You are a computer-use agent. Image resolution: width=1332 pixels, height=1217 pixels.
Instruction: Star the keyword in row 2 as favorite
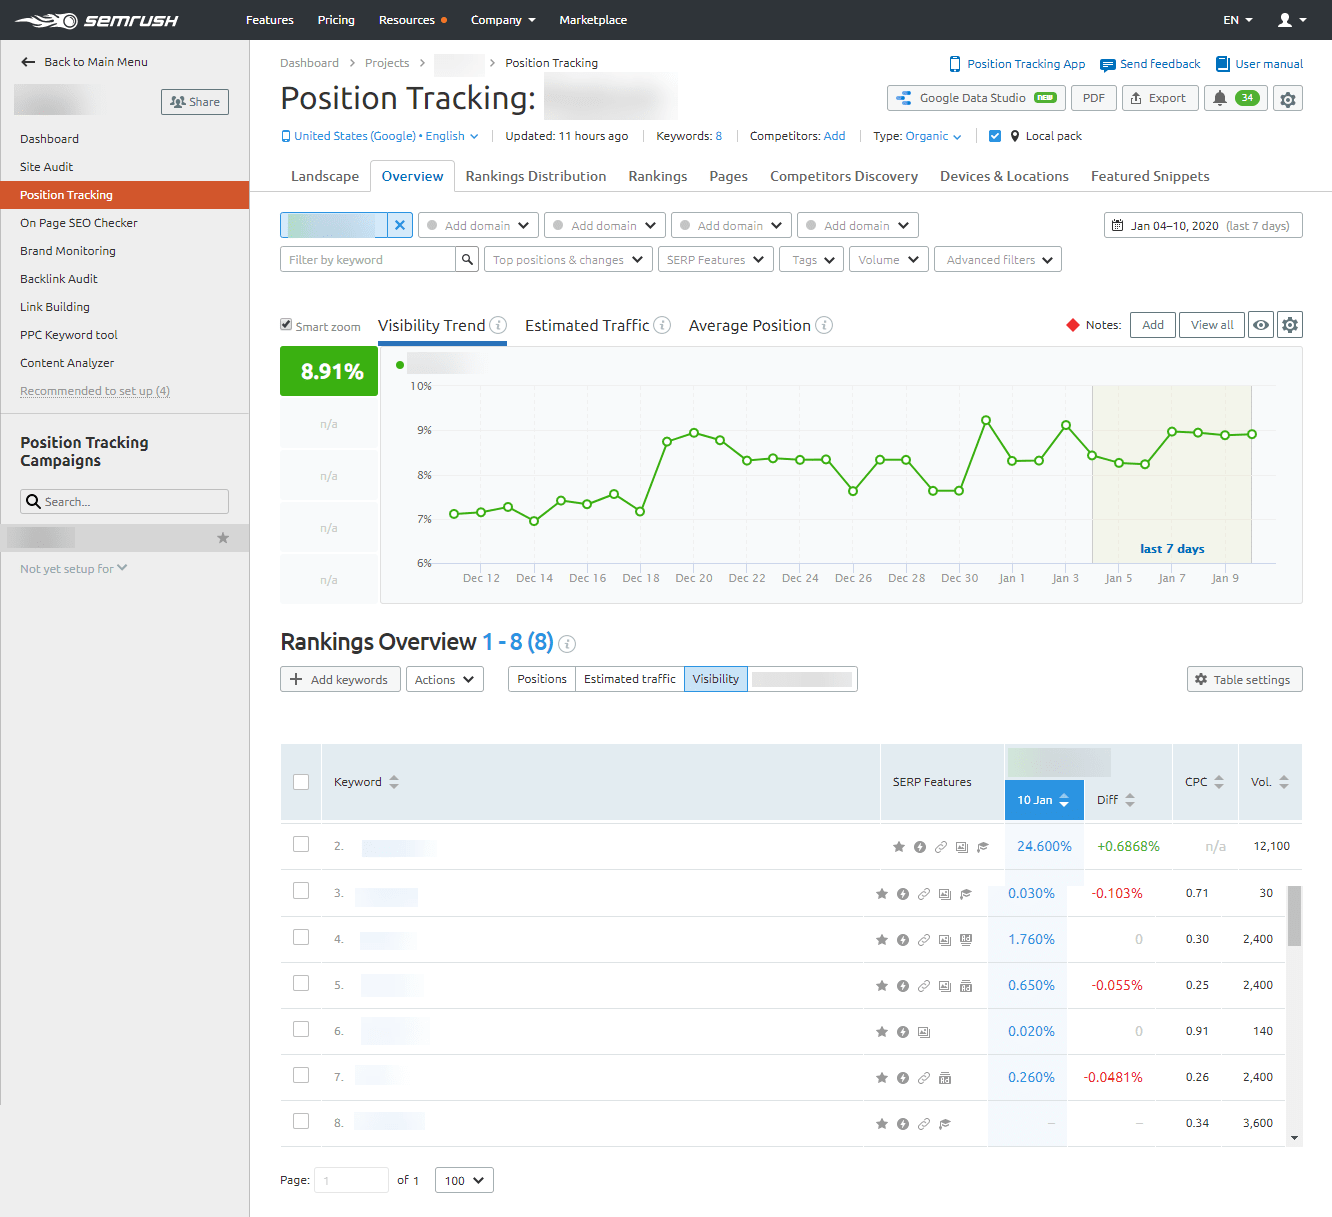pyautogui.click(x=898, y=846)
